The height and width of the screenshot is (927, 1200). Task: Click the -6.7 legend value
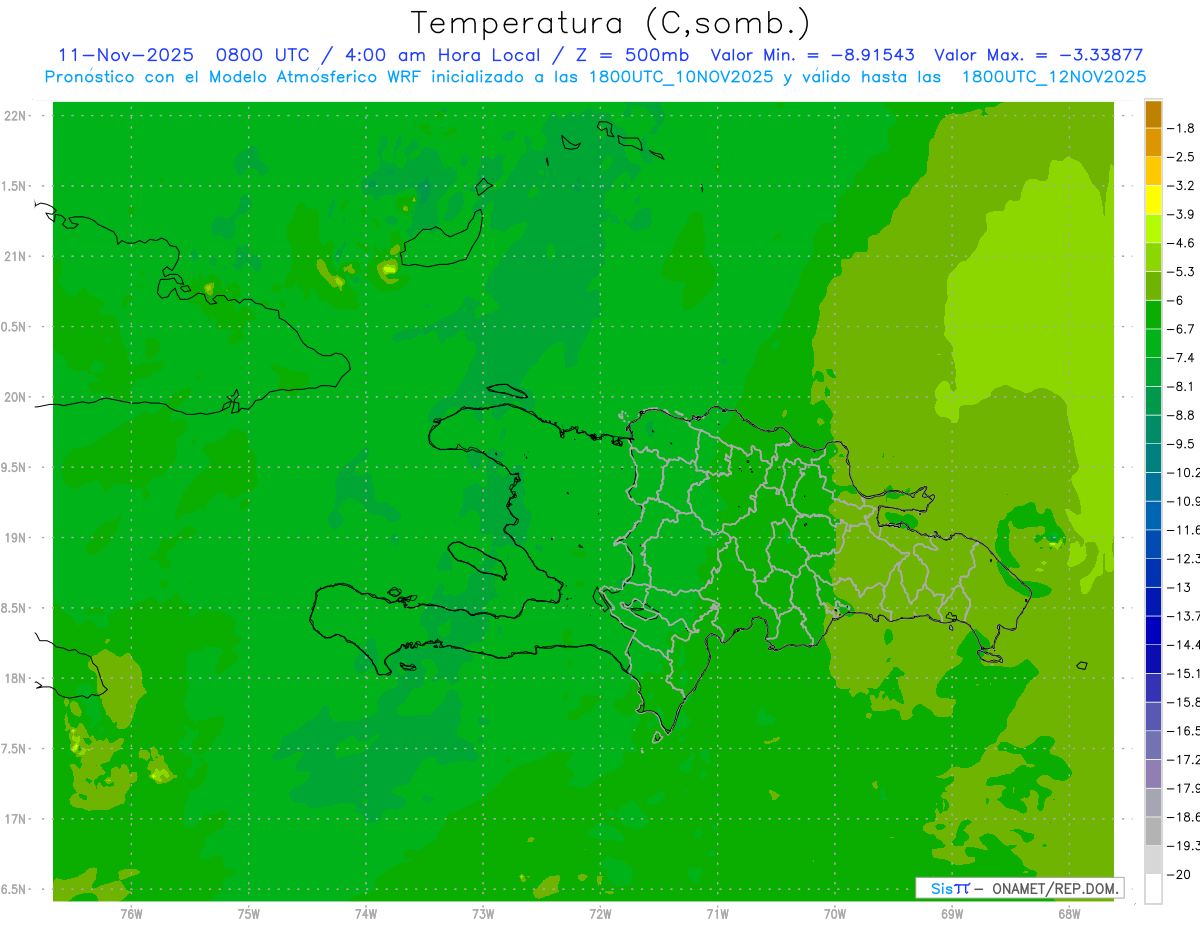click(1182, 329)
